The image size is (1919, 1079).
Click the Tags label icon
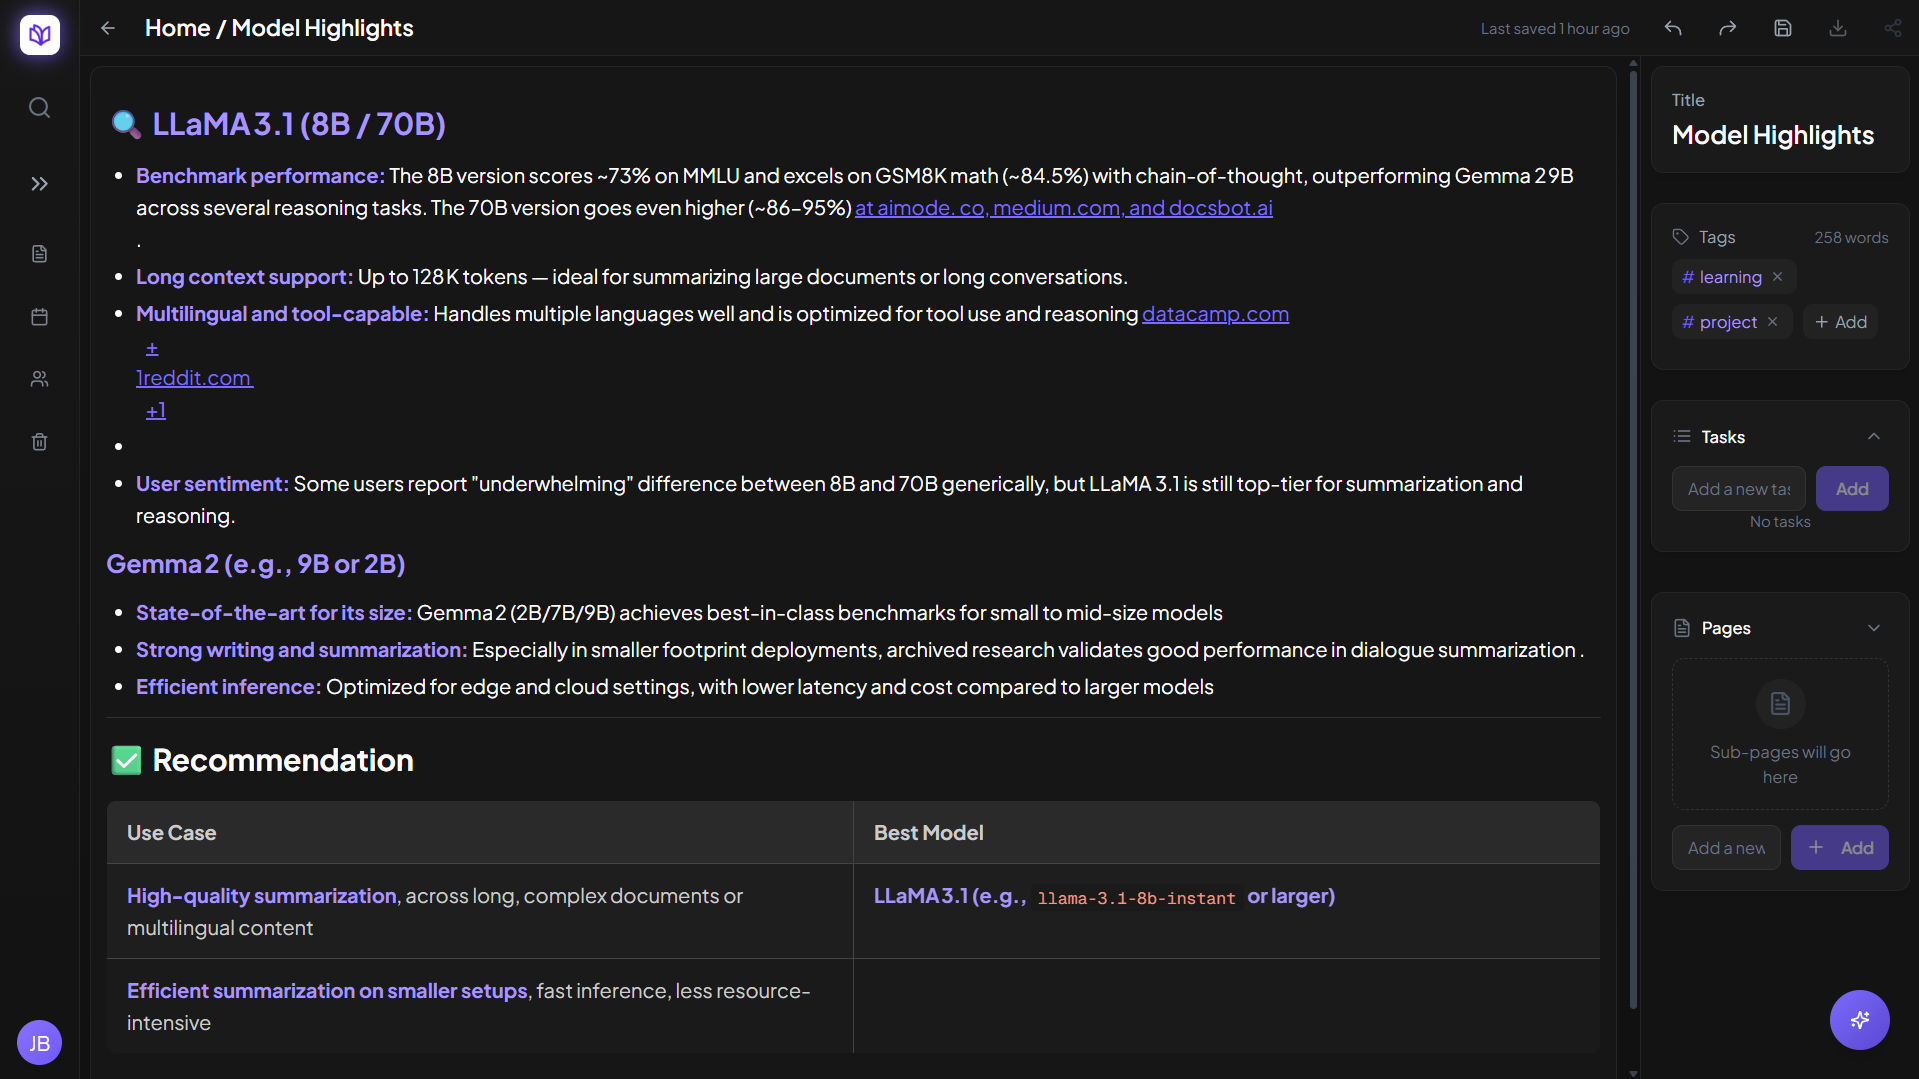pyautogui.click(x=1680, y=237)
